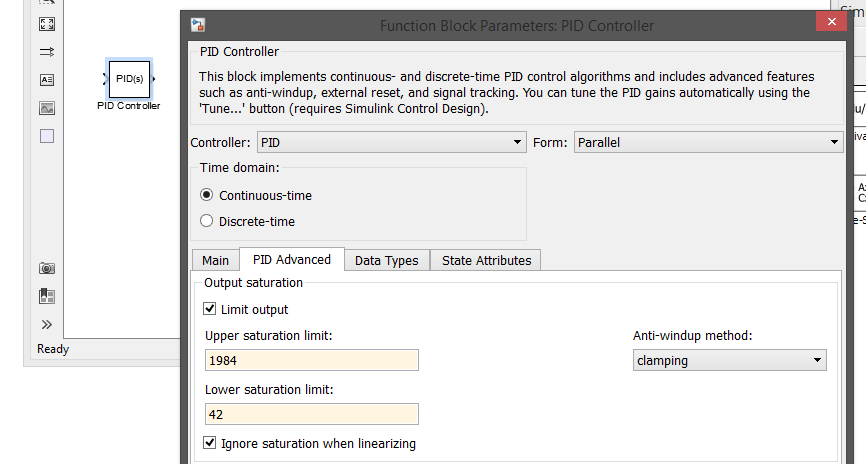Expand the palette double-chevron icon

pyautogui.click(x=46, y=324)
